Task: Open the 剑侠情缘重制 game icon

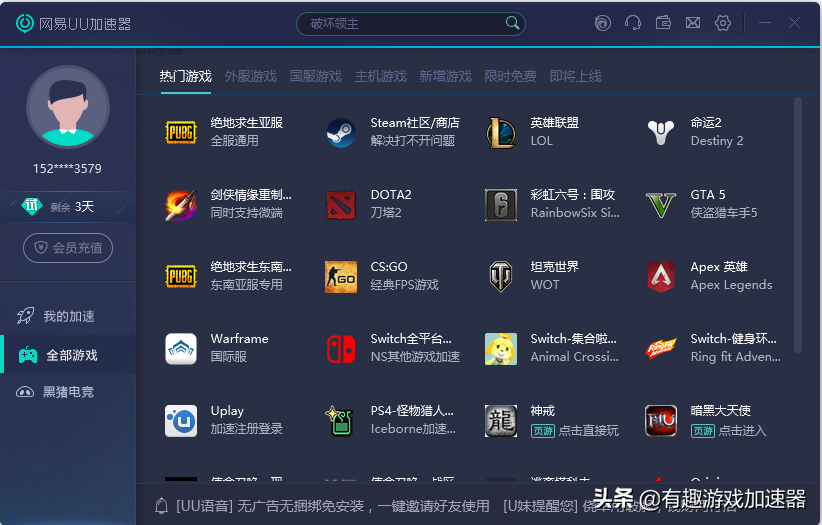Action: tap(181, 205)
